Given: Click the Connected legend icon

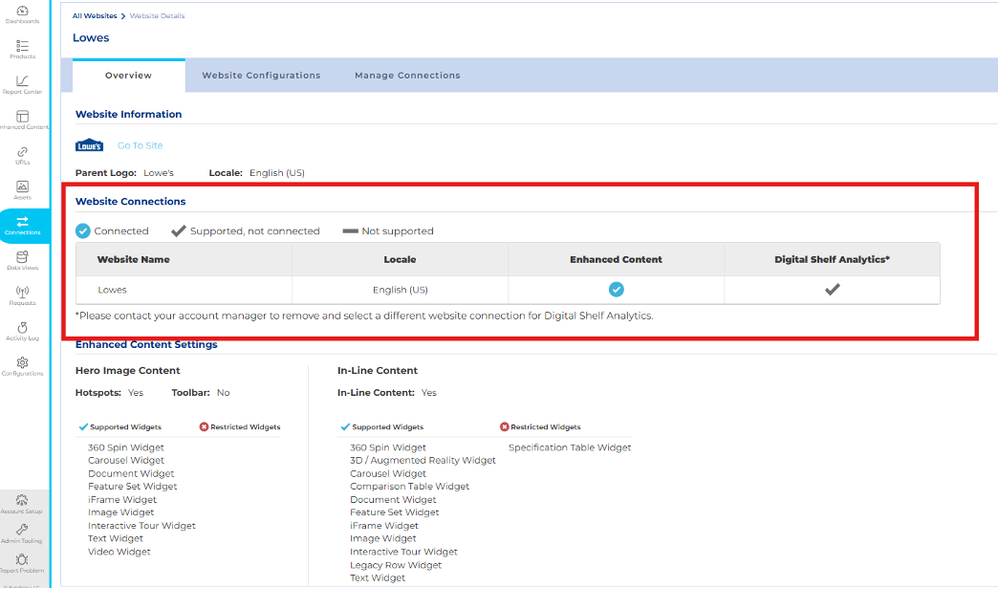Looking at the screenshot, I should (x=83, y=231).
